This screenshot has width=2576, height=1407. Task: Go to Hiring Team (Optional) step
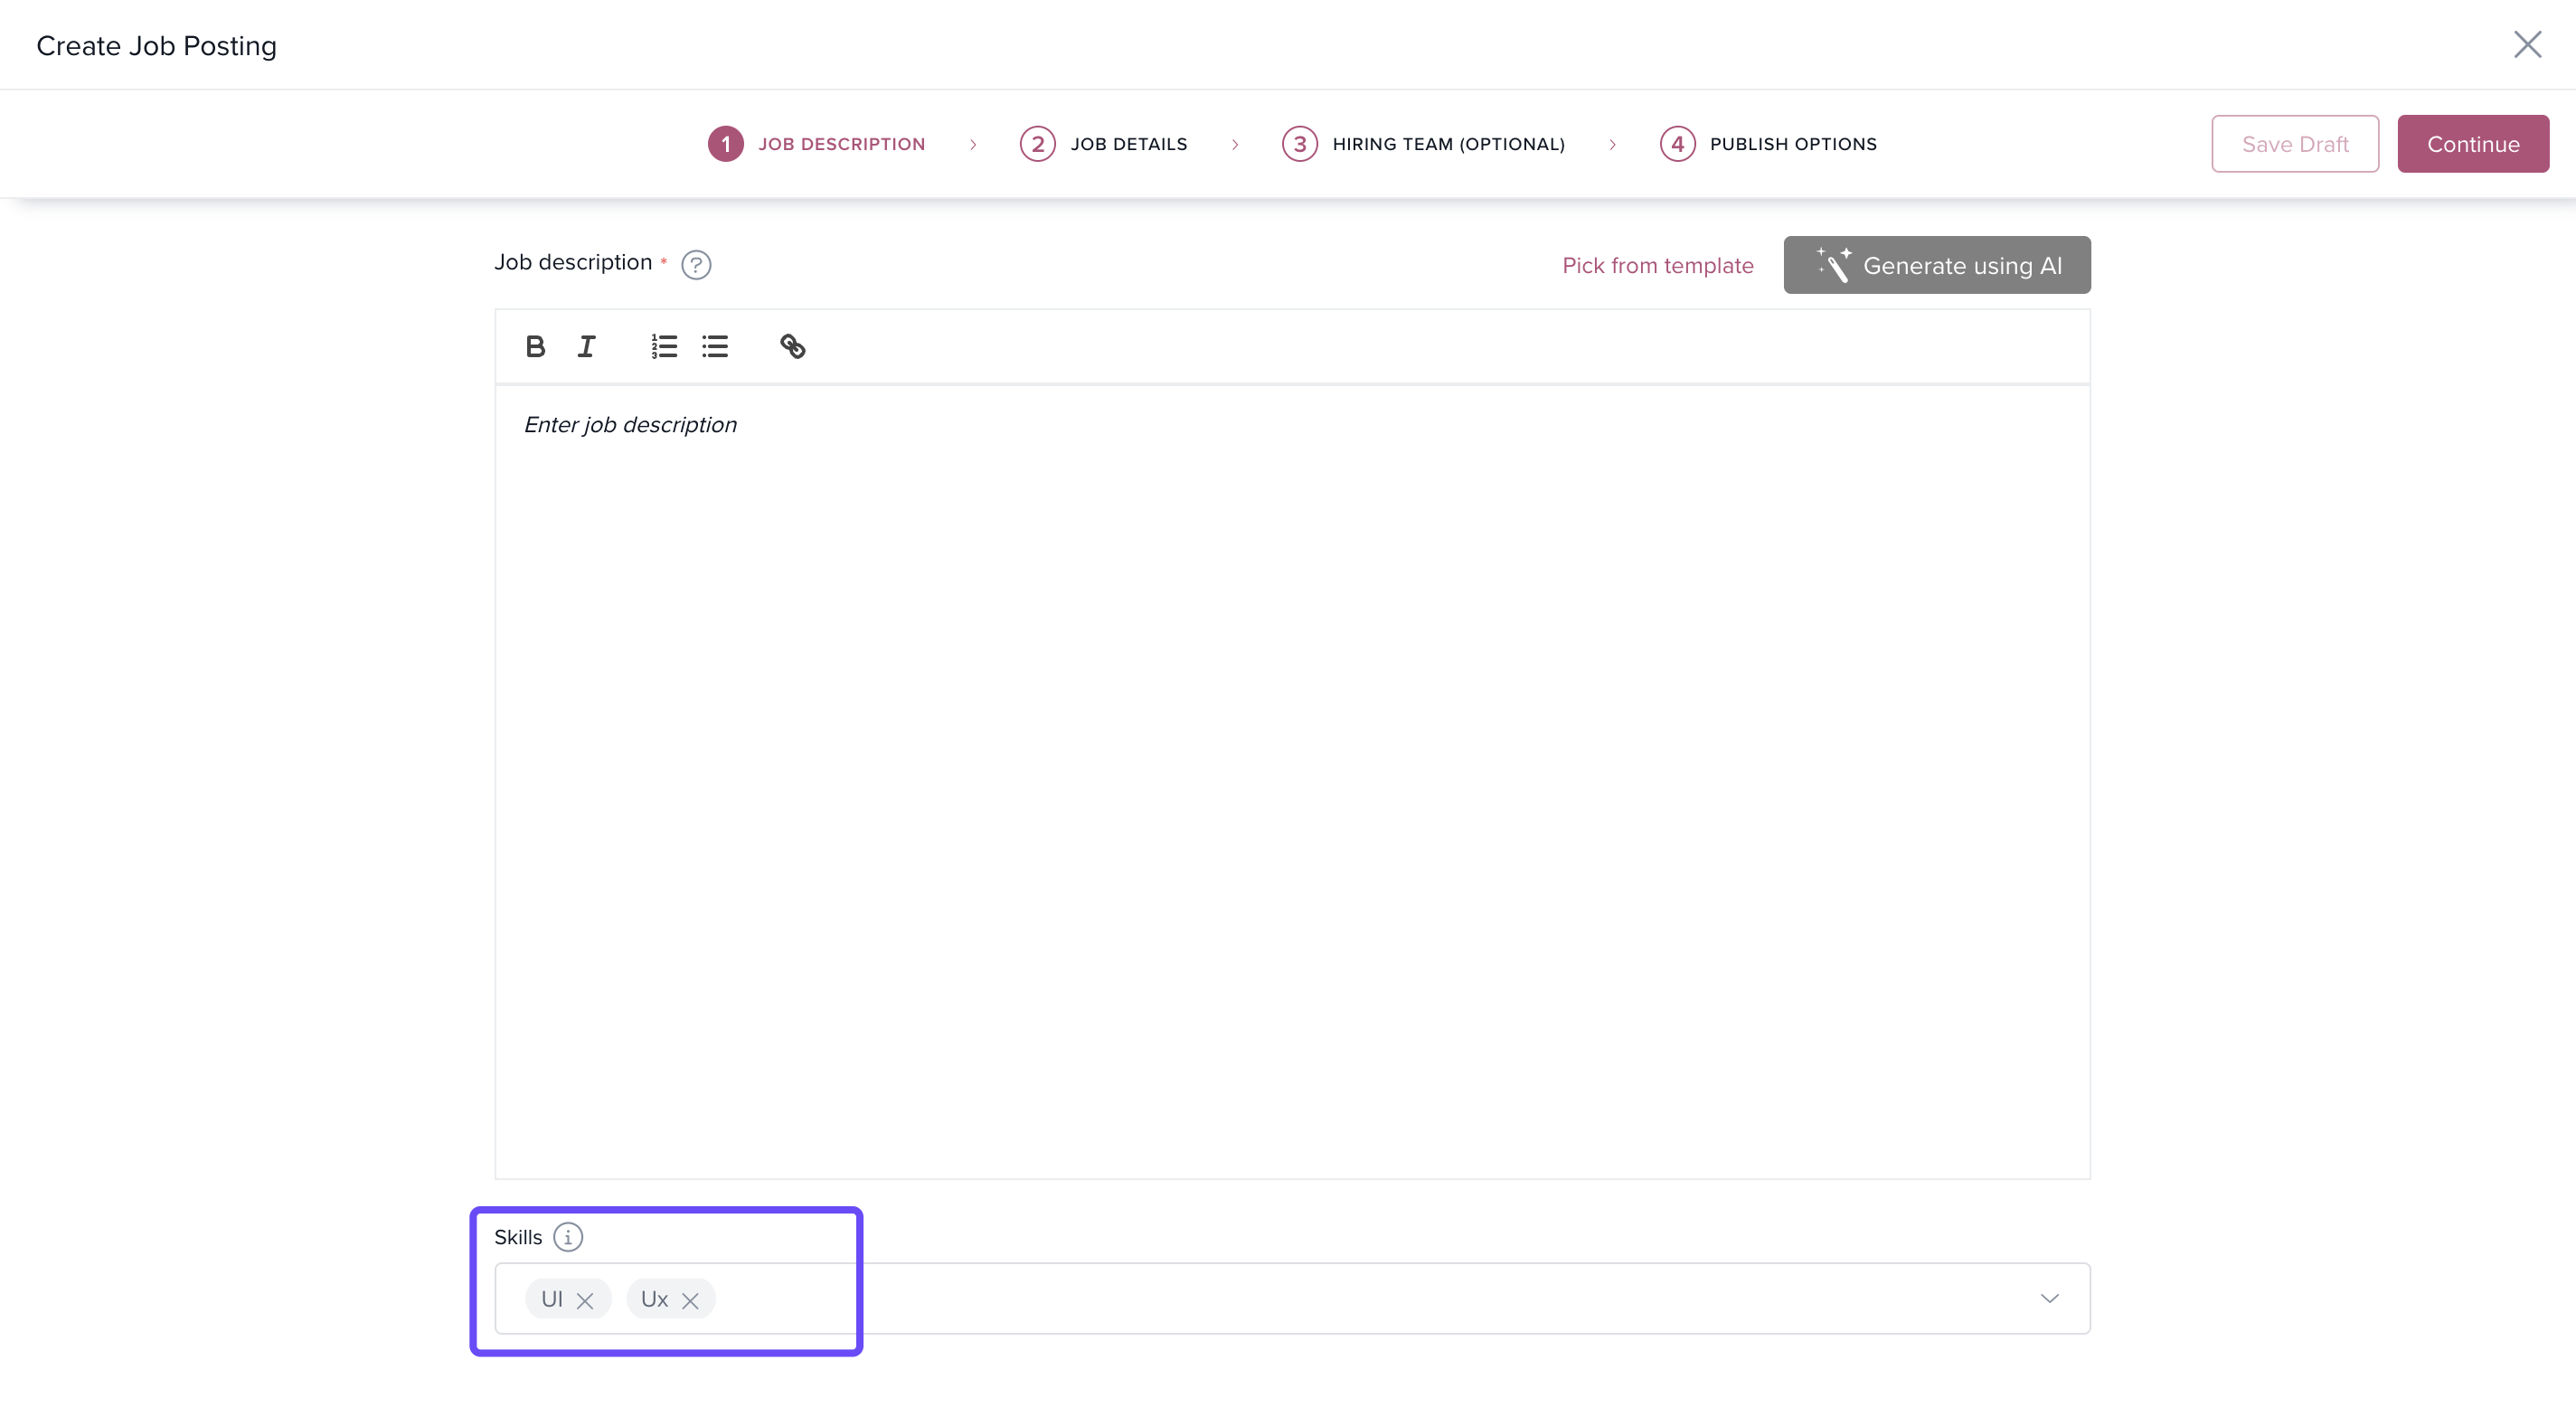coord(1424,144)
